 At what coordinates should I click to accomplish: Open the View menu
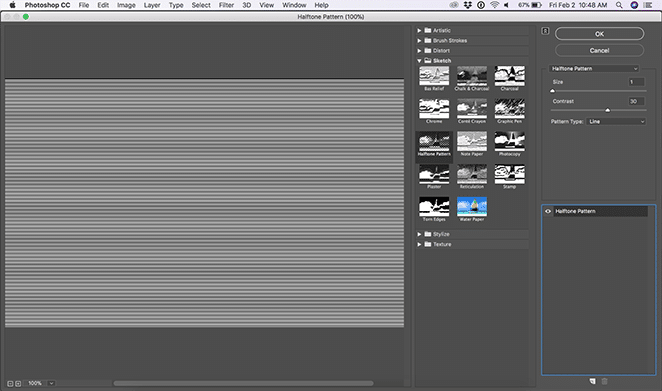(x=266, y=5)
